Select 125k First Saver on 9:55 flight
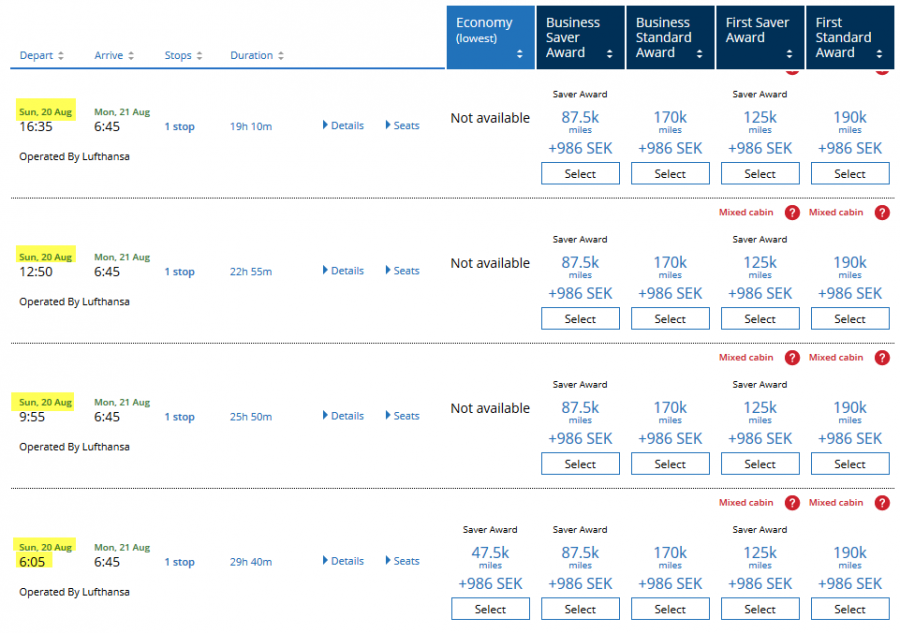Screen dimensions: 900x633 (x=760, y=464)
